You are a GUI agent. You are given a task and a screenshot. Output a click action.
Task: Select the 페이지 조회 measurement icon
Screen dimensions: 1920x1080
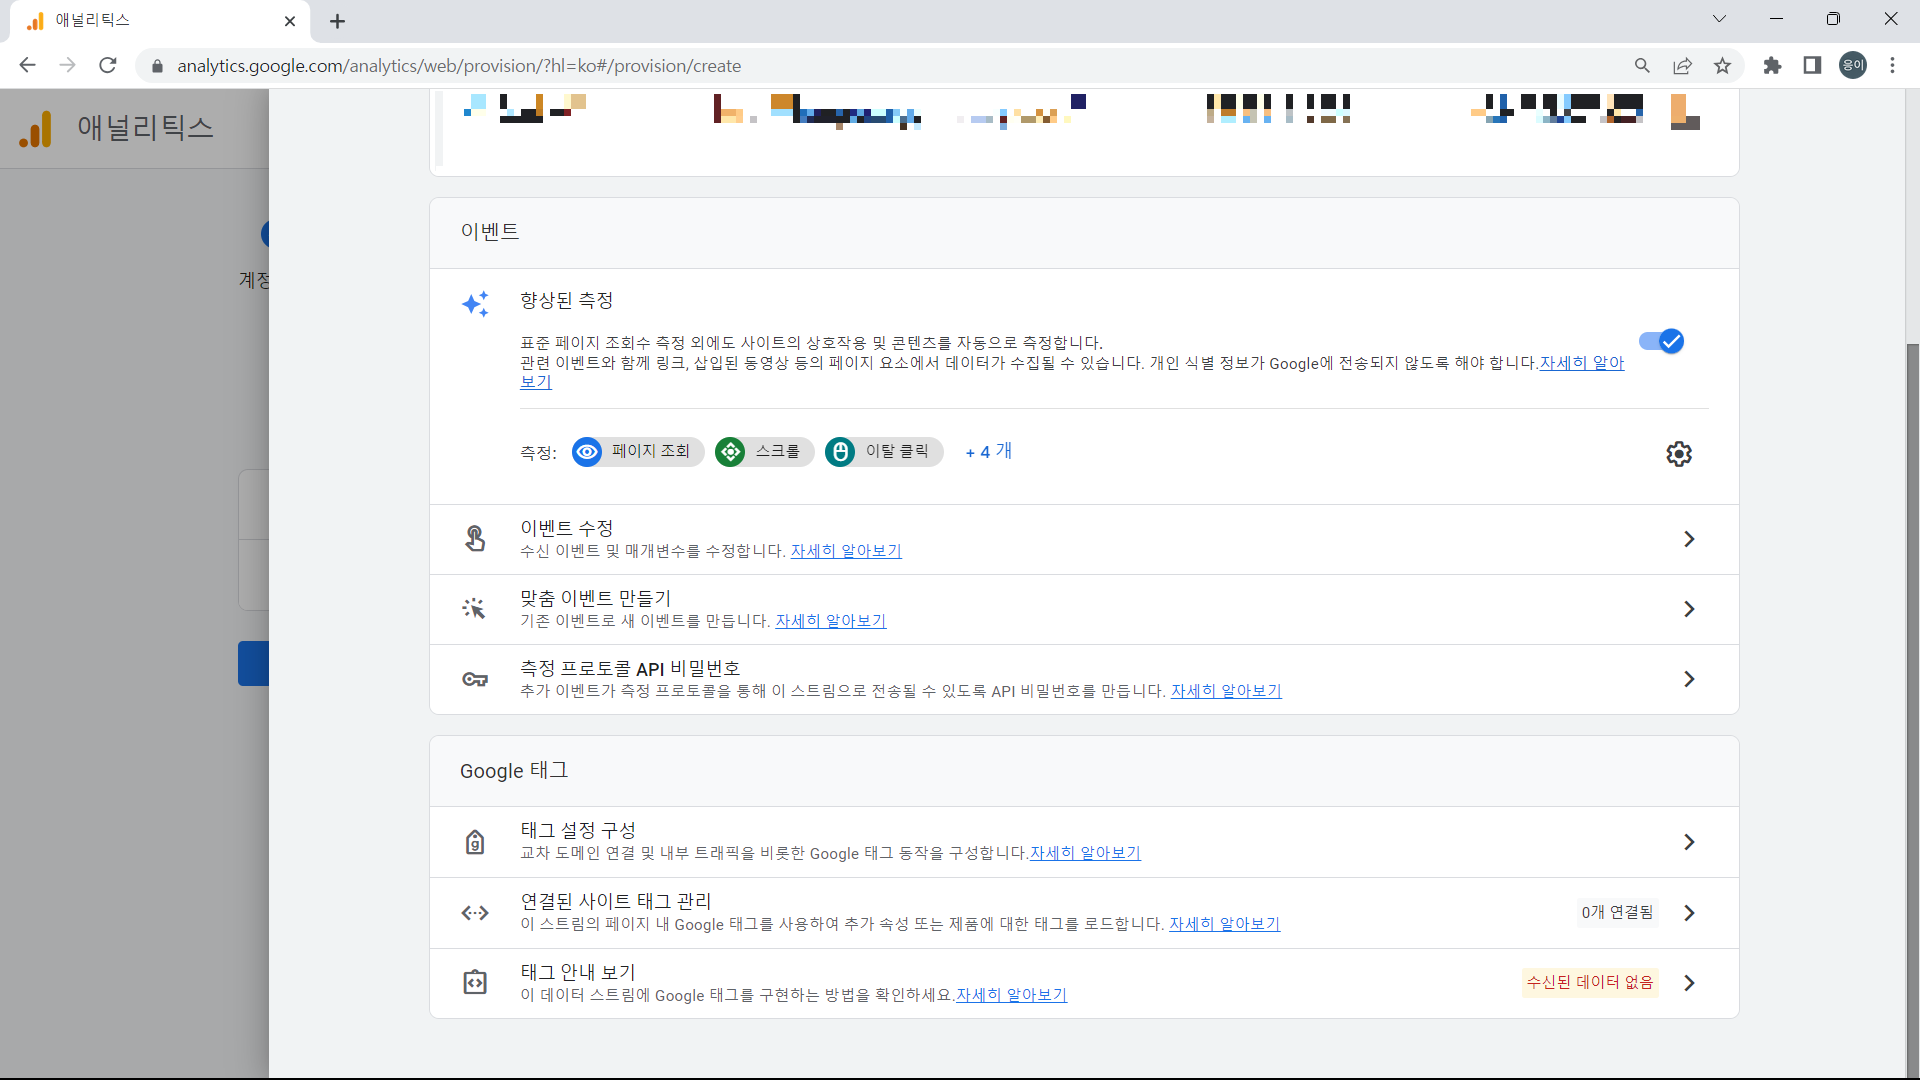click(x=586, y=452)
